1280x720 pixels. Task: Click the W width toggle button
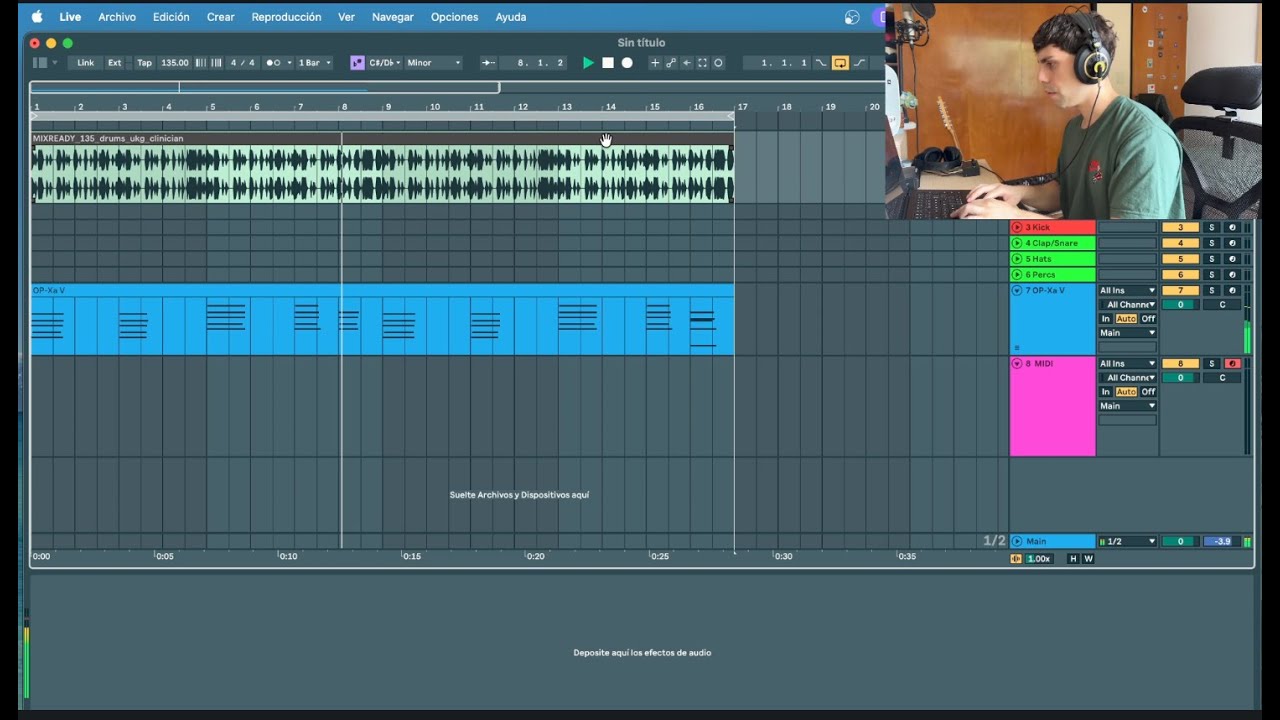[x=1089, y=559]
